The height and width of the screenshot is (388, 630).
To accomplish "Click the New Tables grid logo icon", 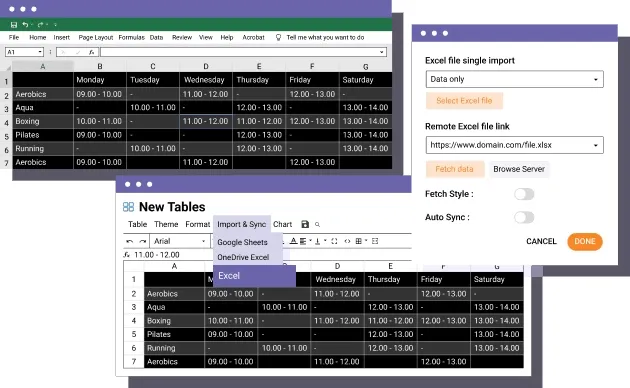I will tap(128, 207).
